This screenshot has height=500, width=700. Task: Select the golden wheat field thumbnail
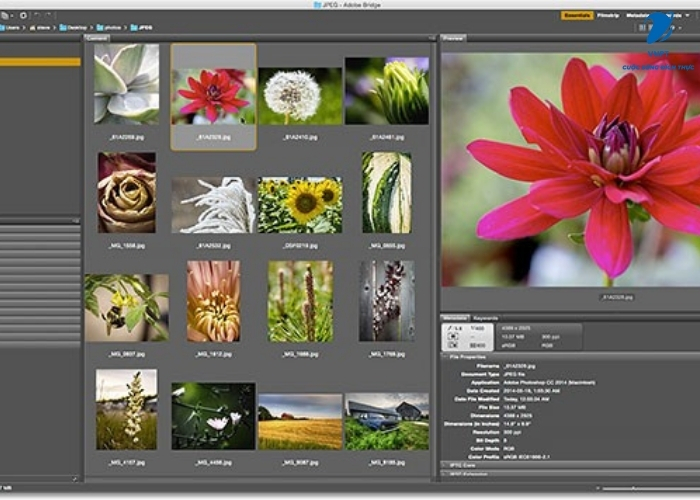point(300,421)
